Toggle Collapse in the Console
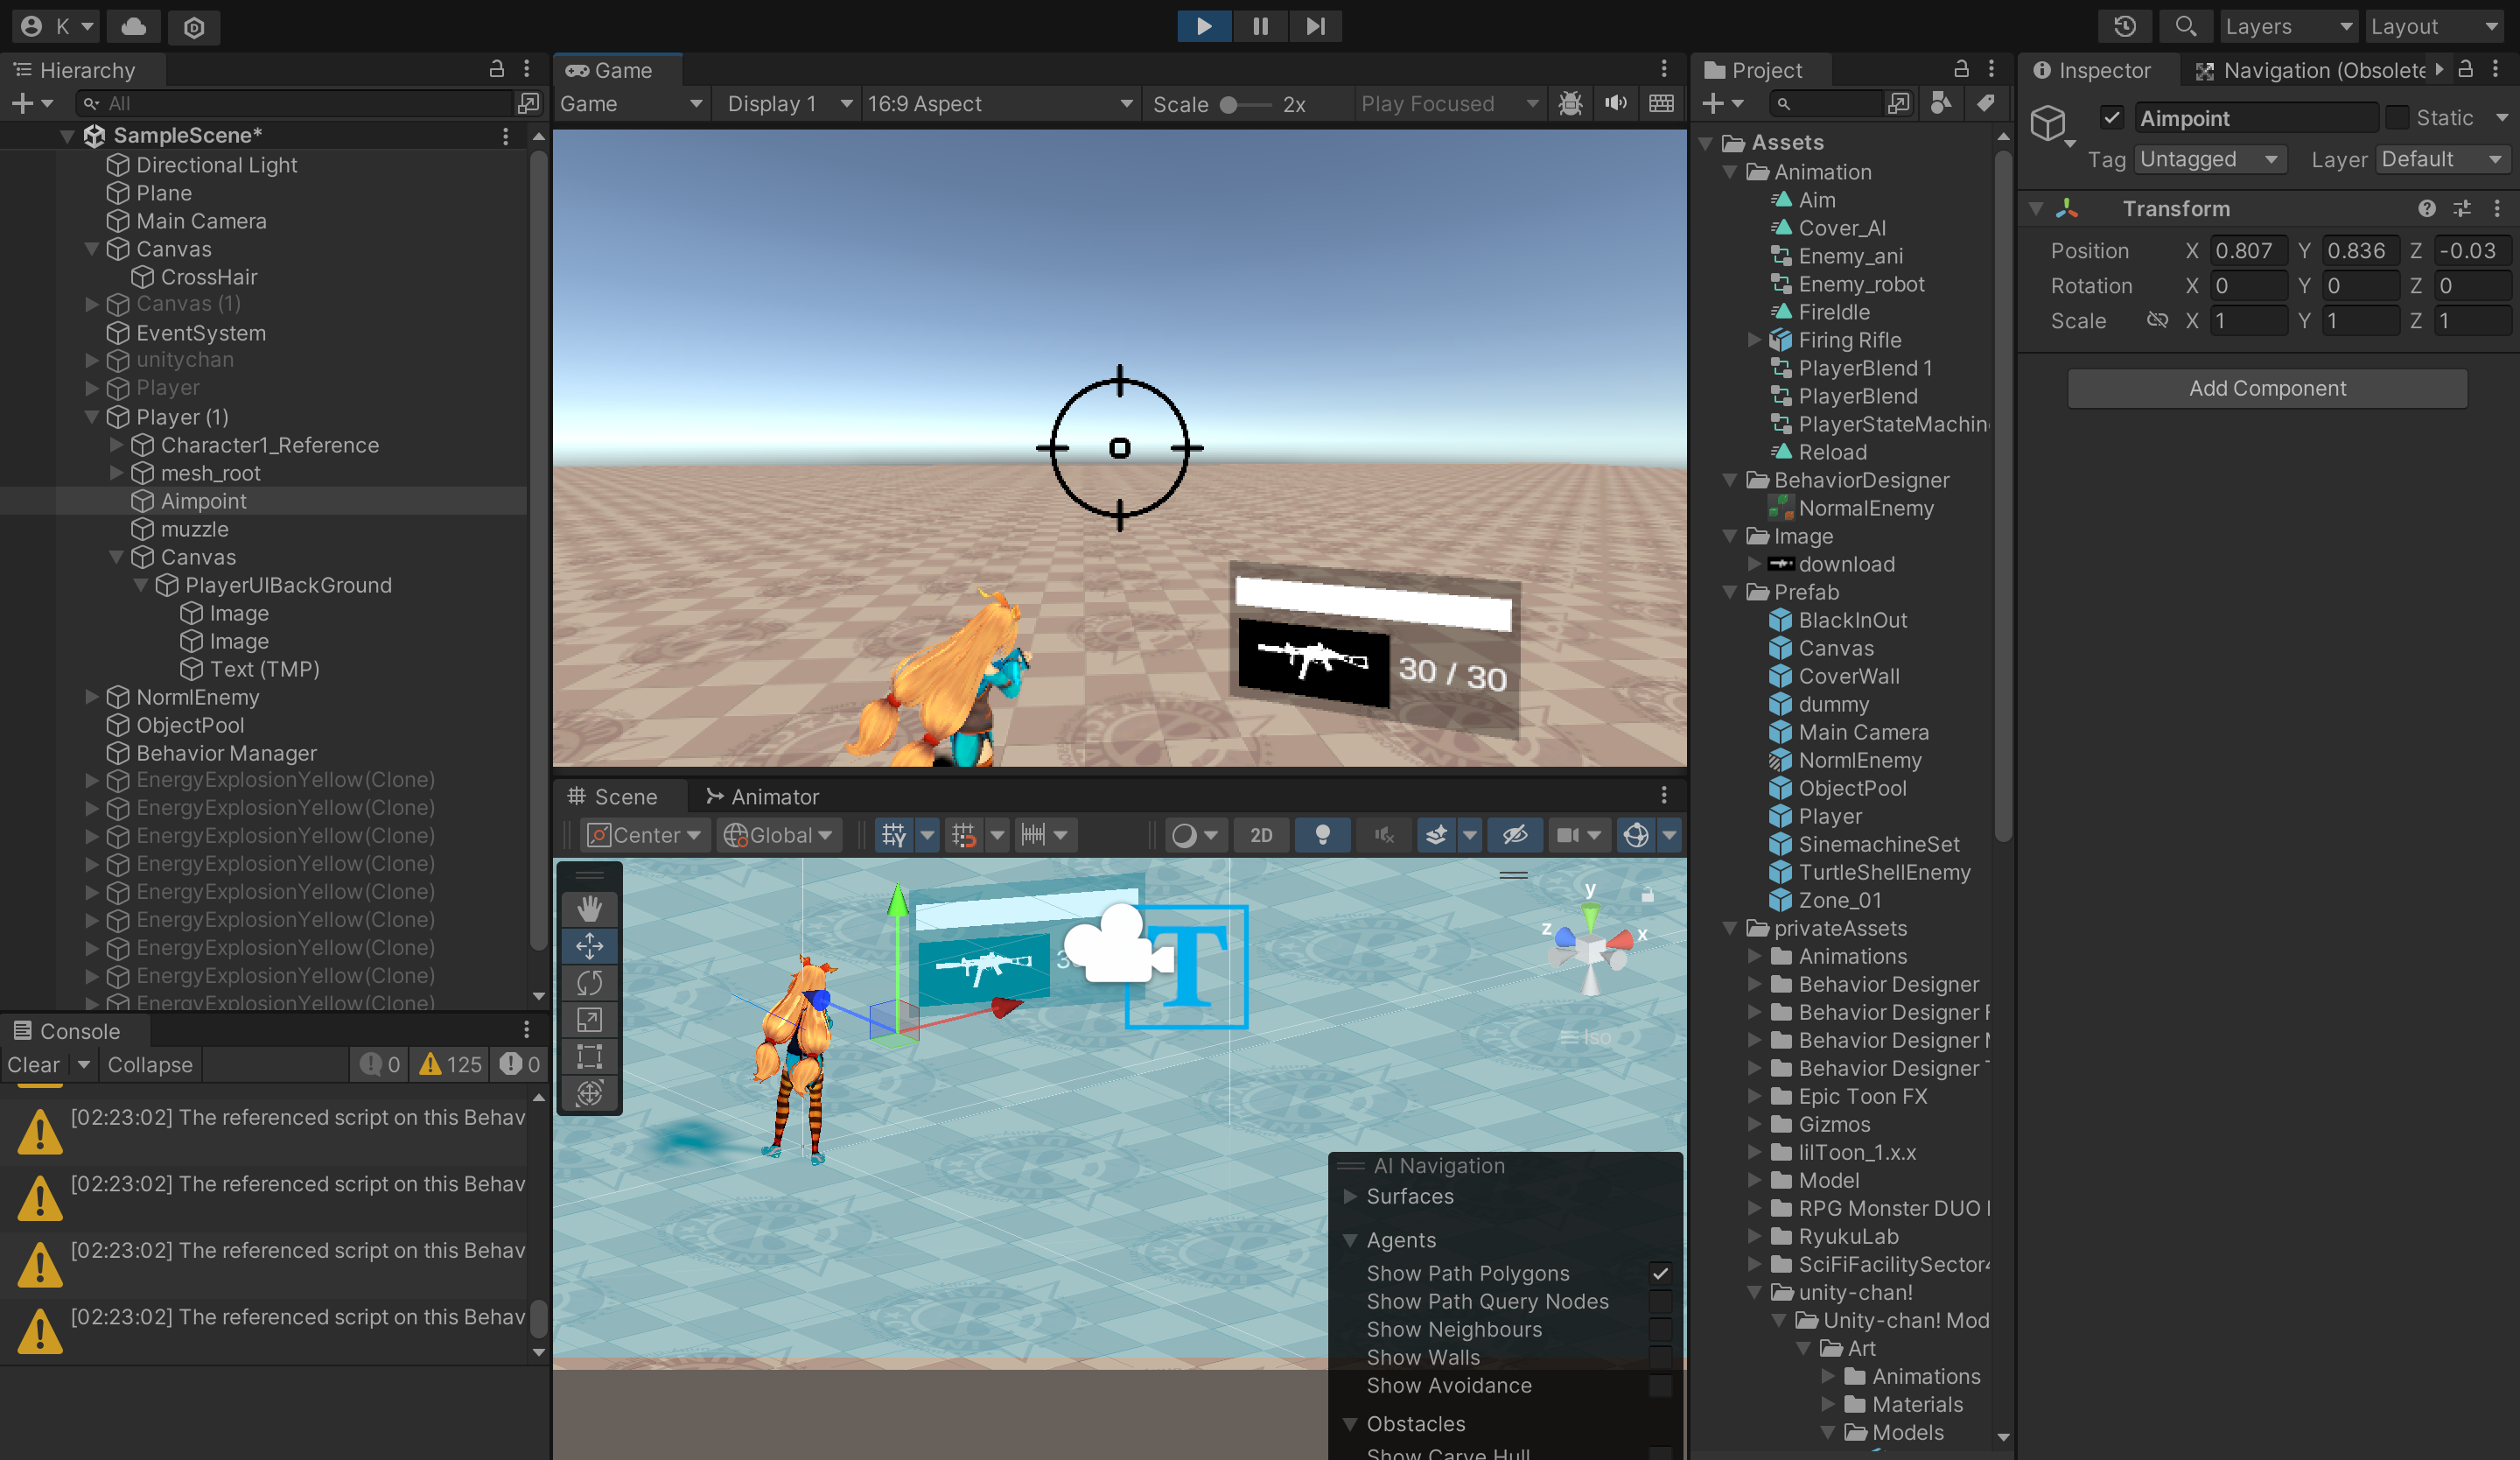Screen dimensions: 2520x1460 [150, 1065]
